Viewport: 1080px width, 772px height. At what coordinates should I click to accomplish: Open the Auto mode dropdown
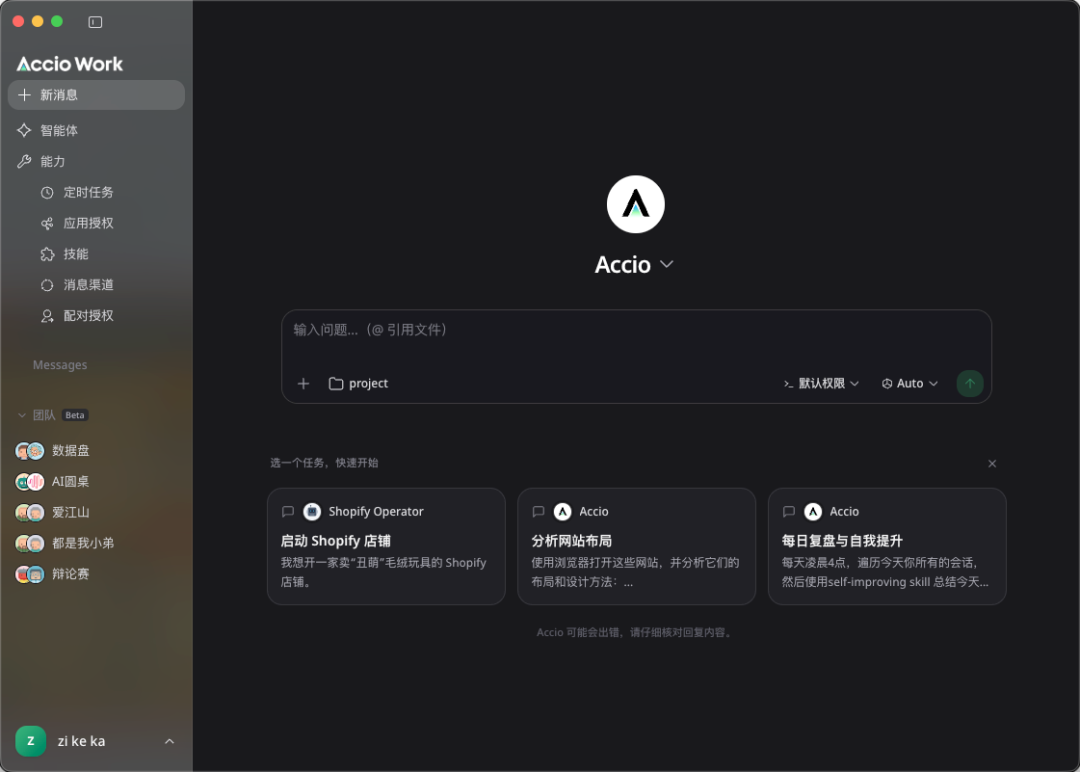[x=908, y=383]
